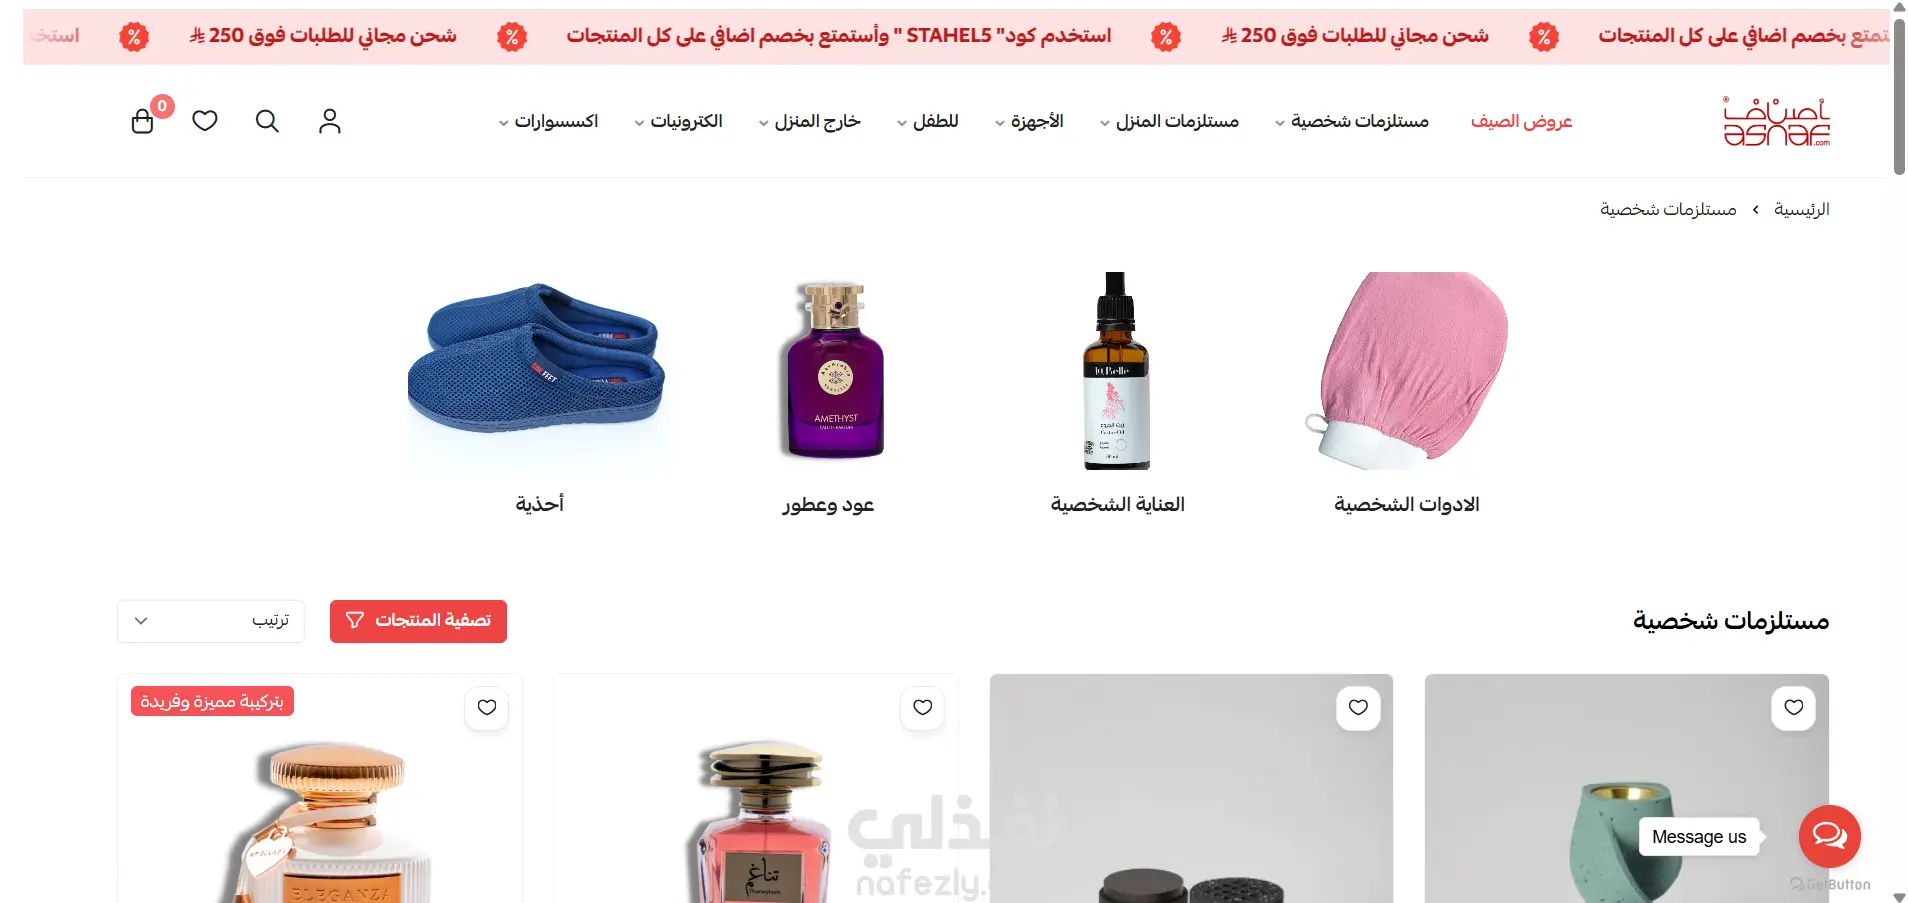Expand the مستلزمات المنزل menu
1908x903 pixels.
1169,121
